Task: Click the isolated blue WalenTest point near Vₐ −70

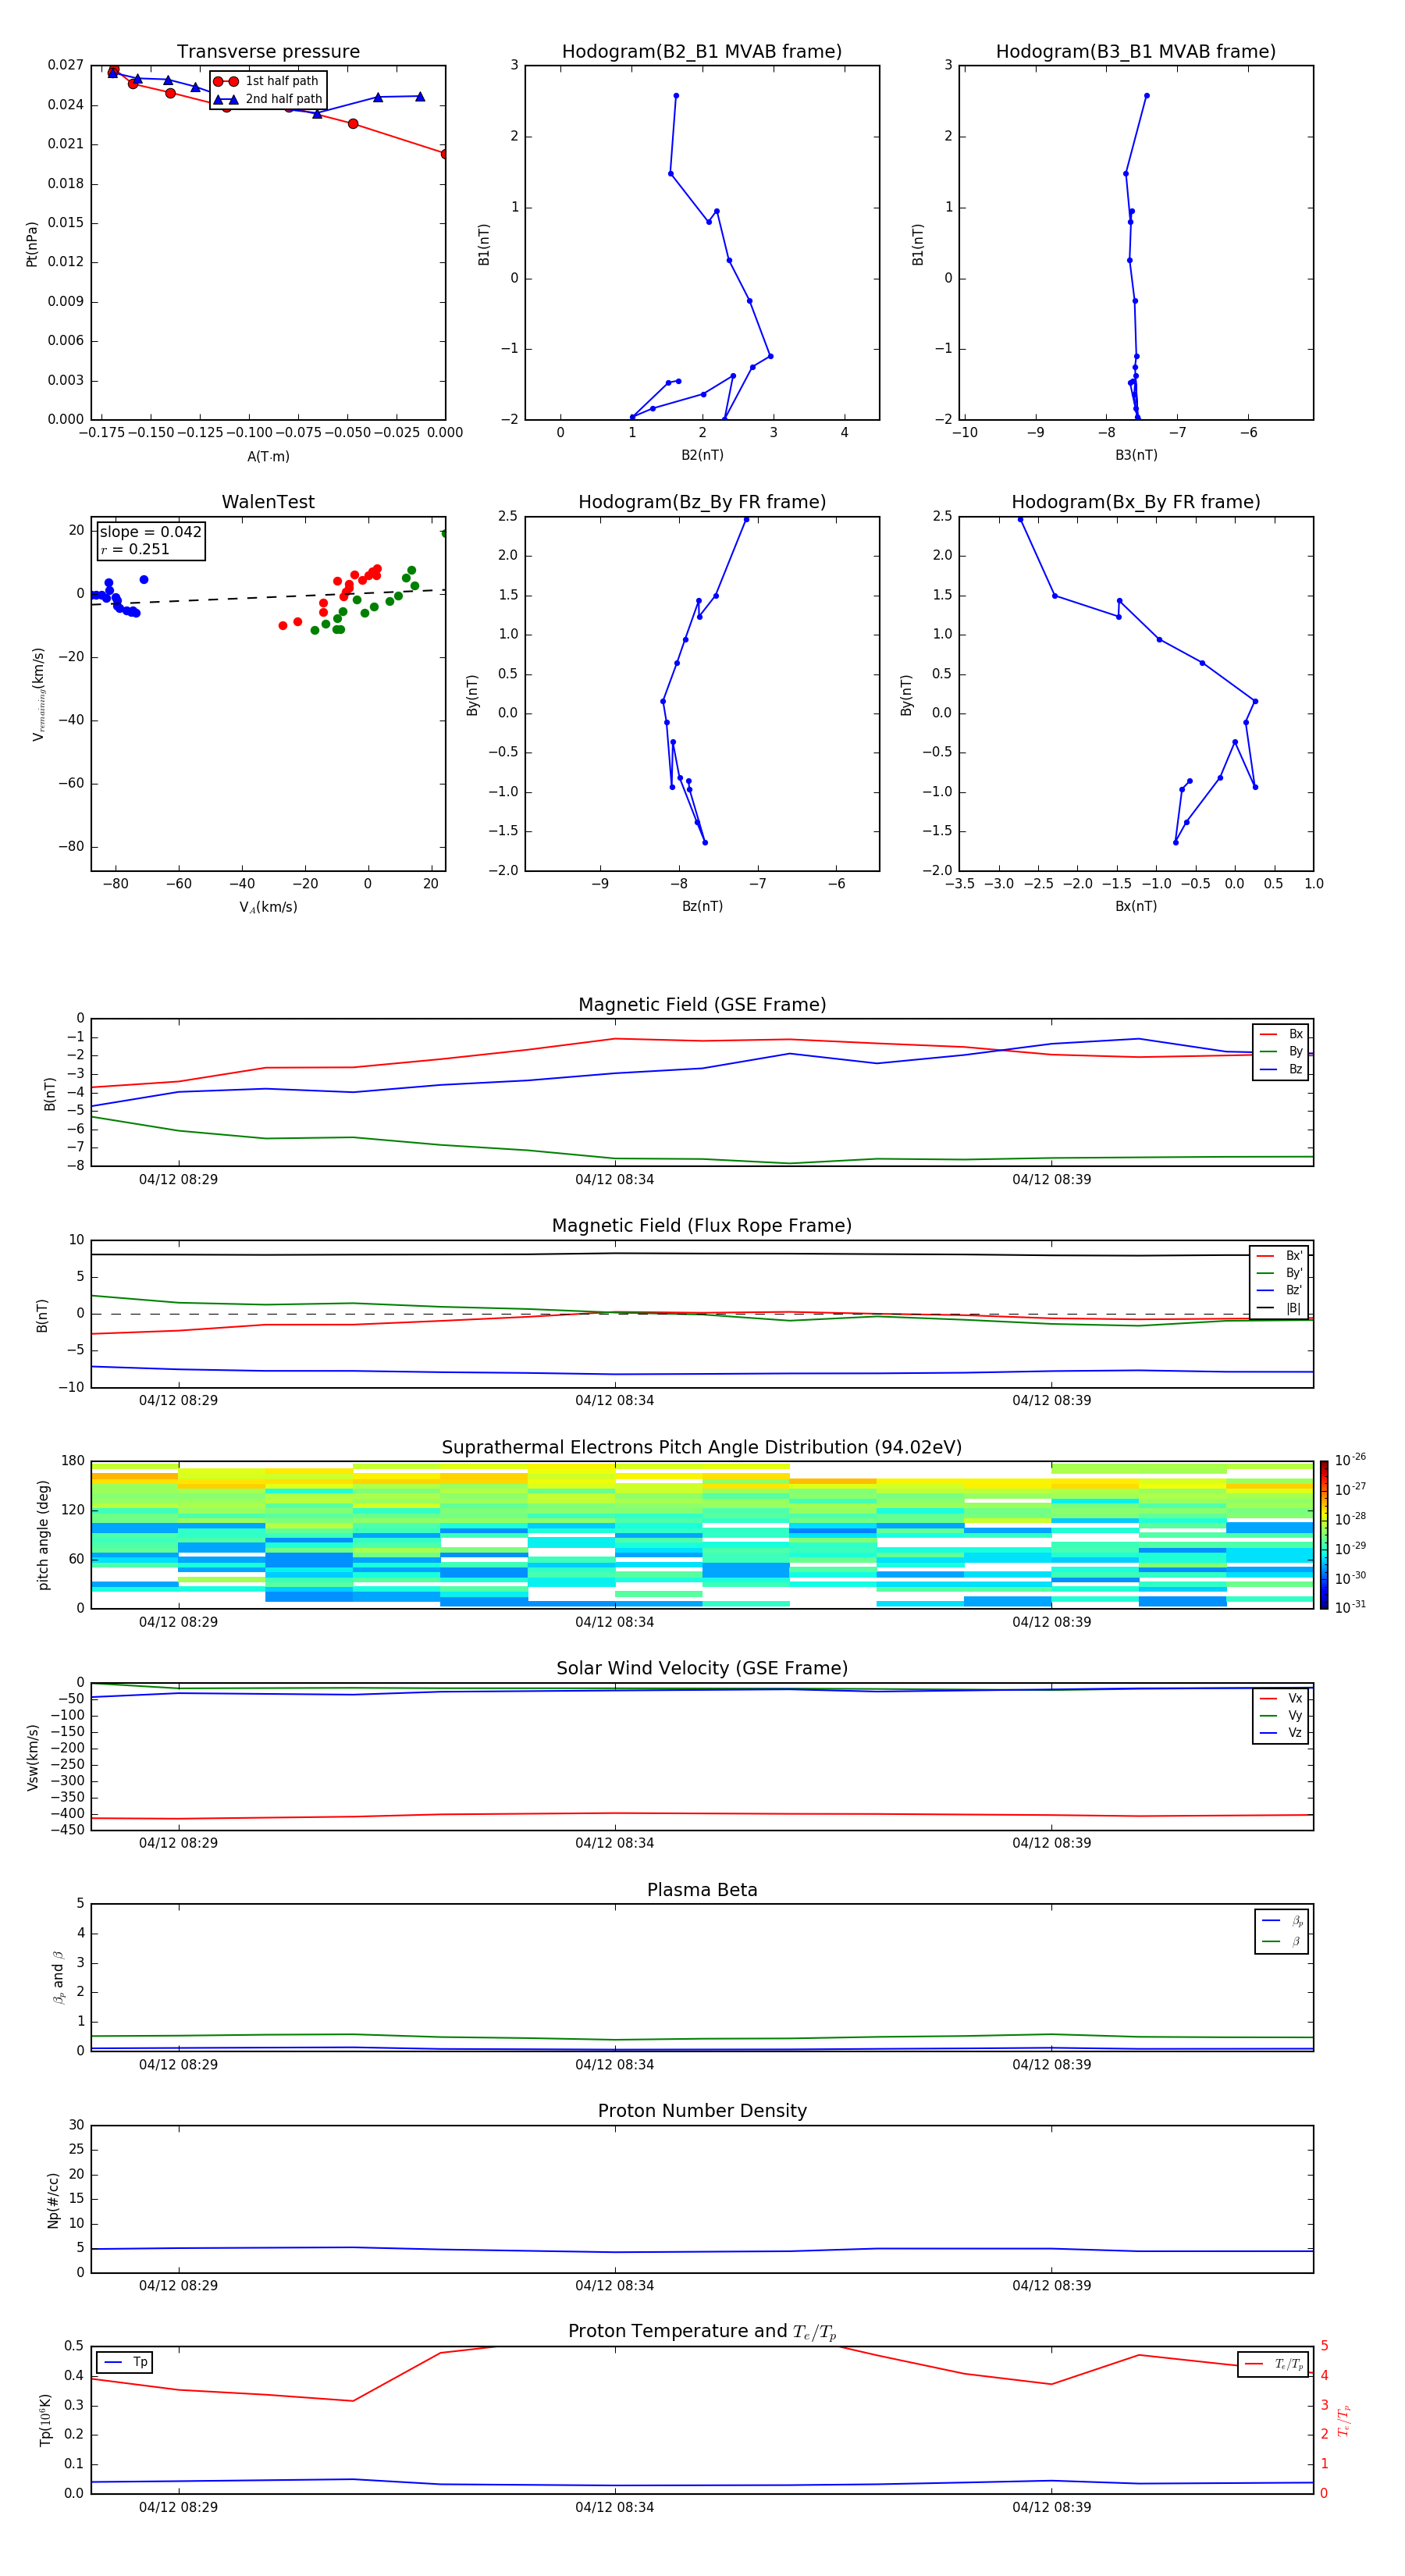Action: (x=144, y=580)
